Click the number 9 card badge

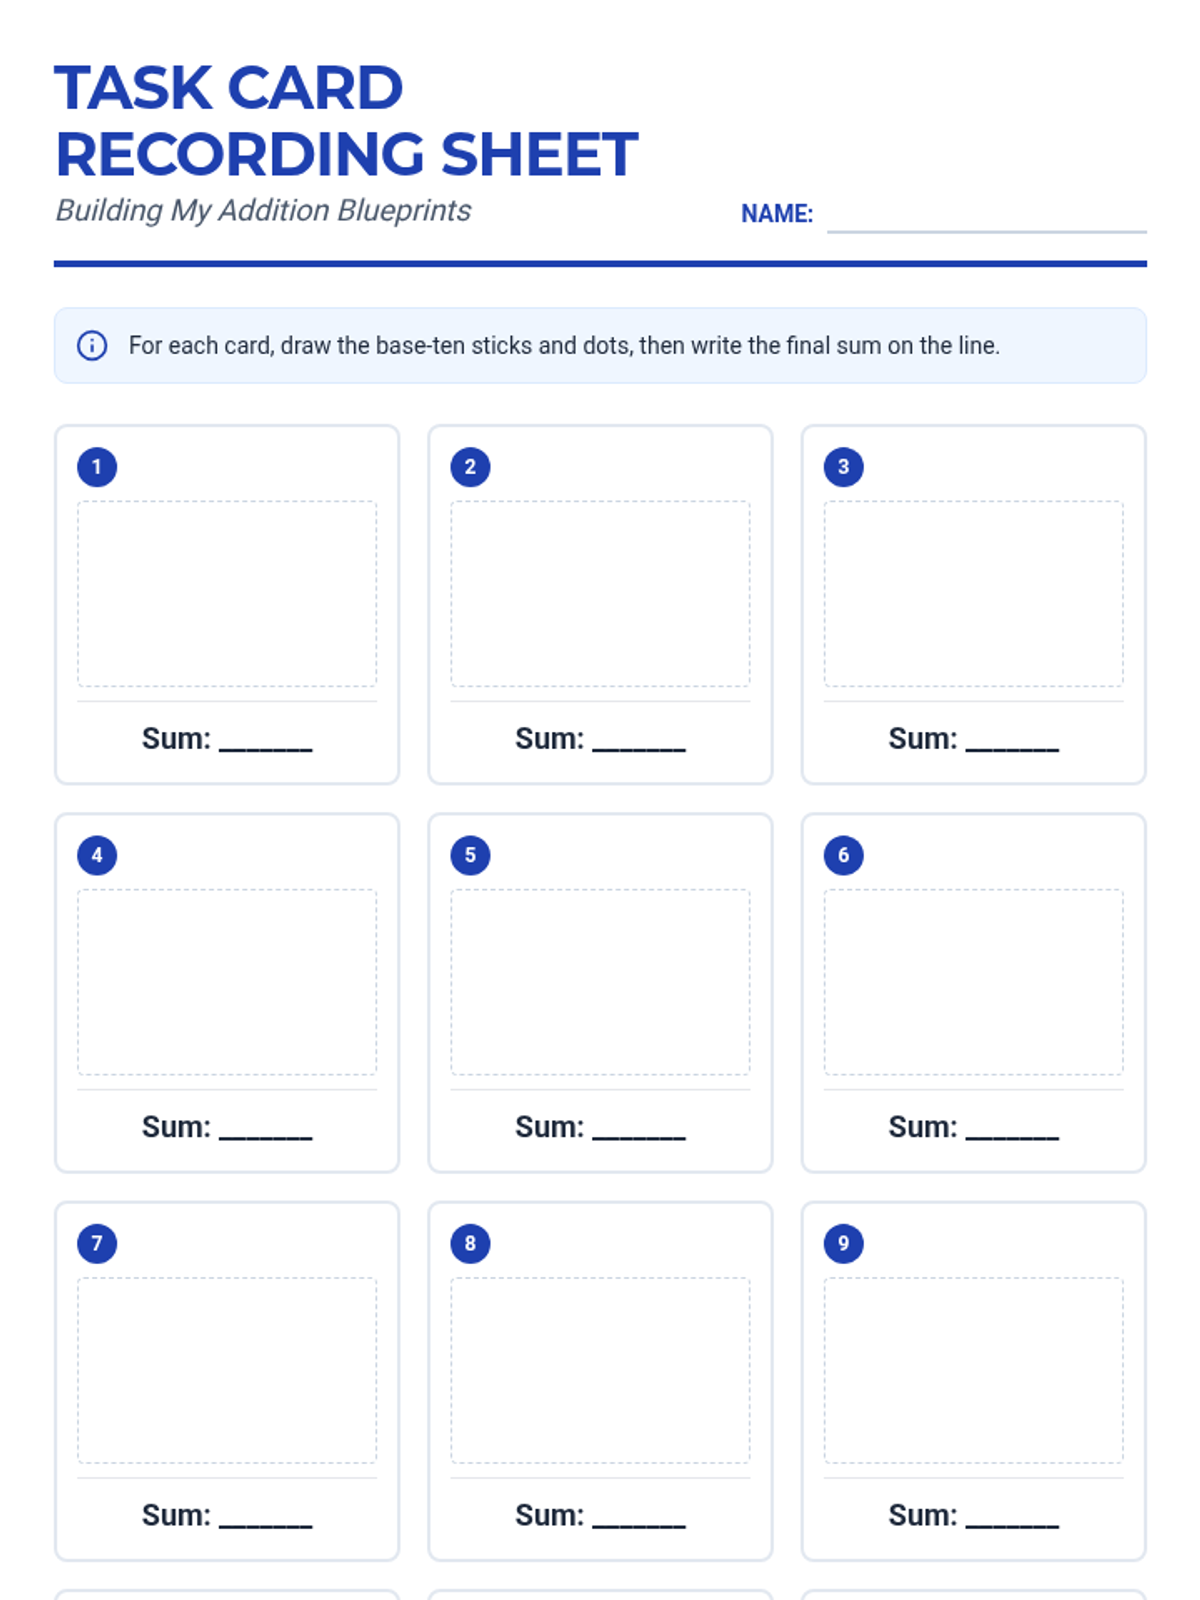[x=843, y=1243]
